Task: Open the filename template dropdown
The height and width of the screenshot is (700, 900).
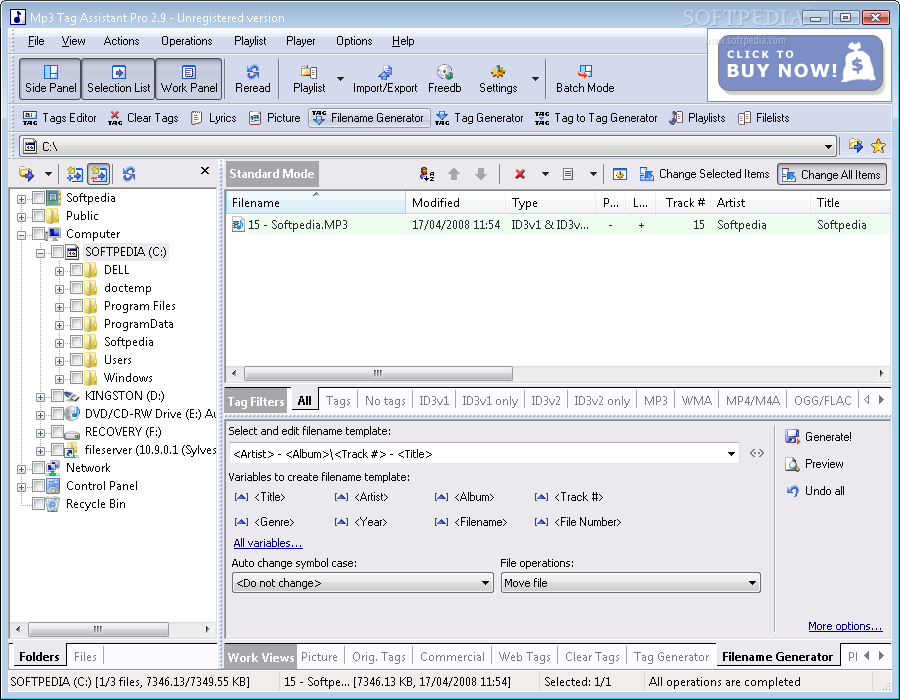Action: pyautogui.click(x=731, y=454)
